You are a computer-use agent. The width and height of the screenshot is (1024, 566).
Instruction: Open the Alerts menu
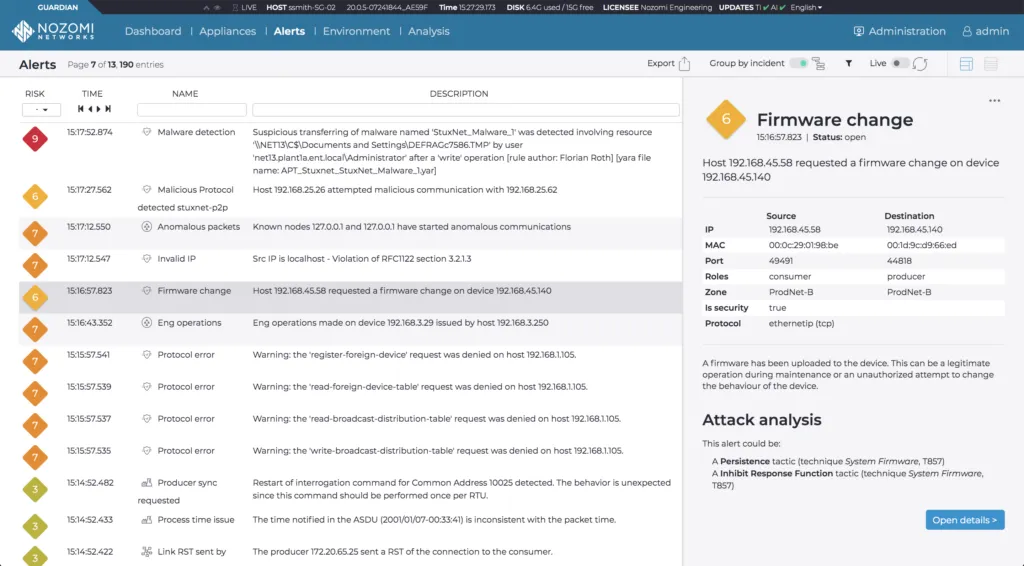tap(289, 31)
